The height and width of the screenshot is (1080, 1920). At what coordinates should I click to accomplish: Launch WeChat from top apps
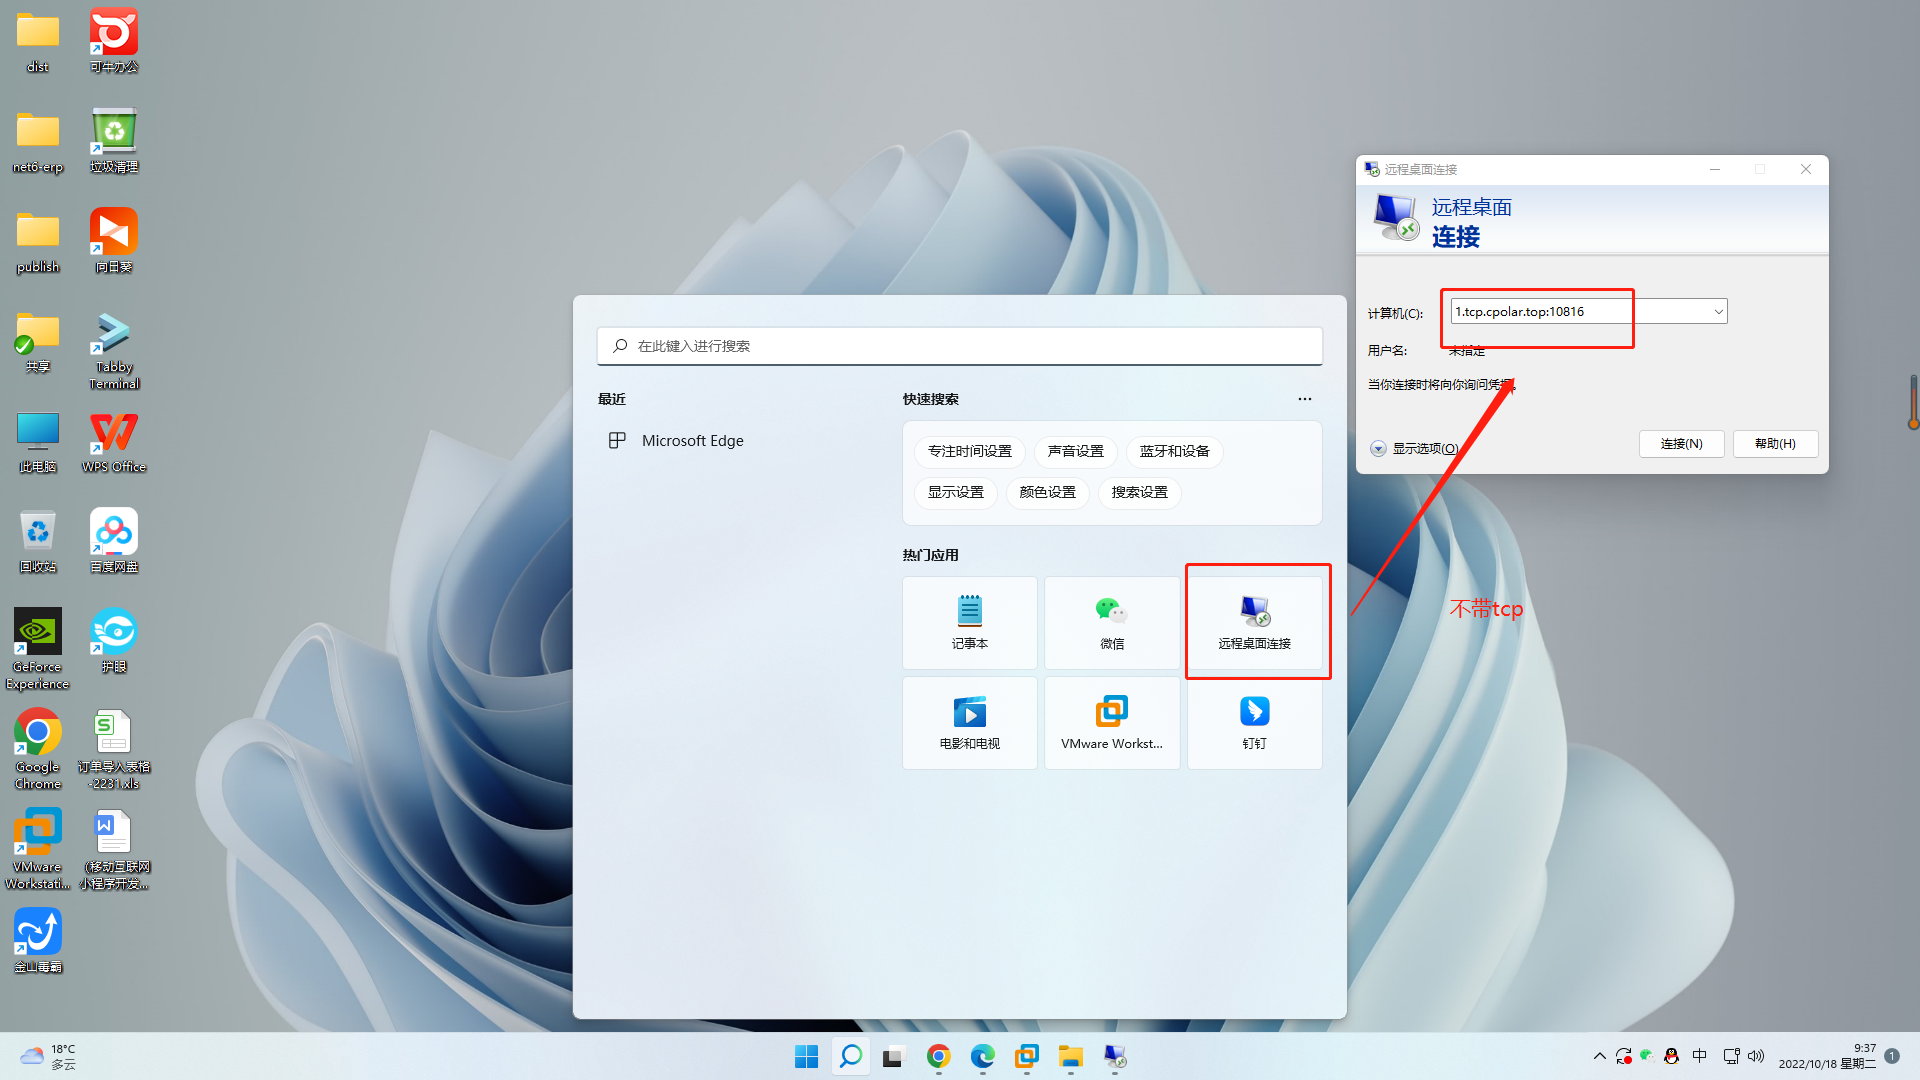point(1111,622)
